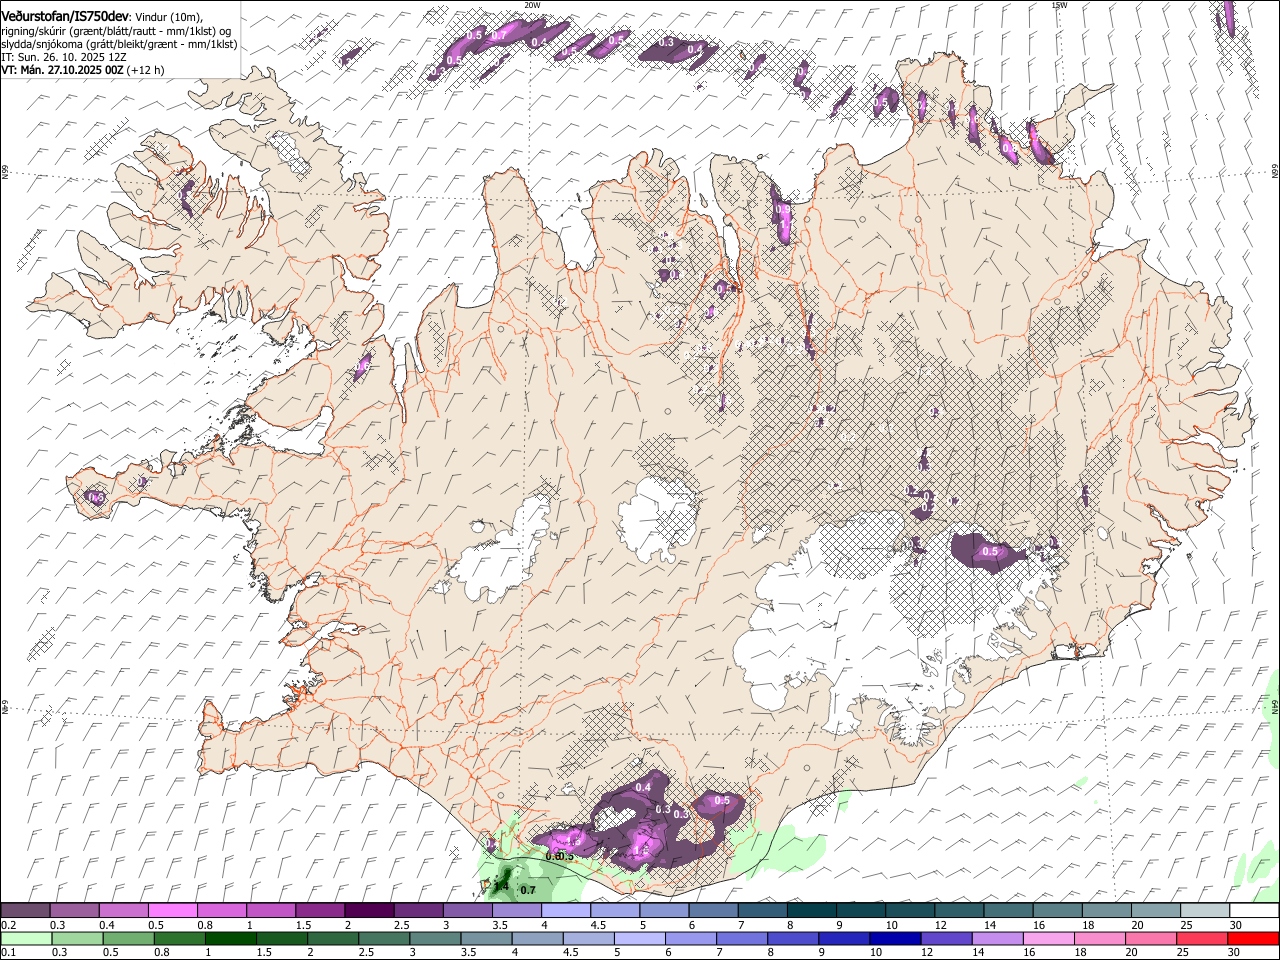Image resolution: width=1280 pixels, height=960 pixels.
Task: Pick the darkest green 1 rain-scale swatch
Action: [231, 938]
